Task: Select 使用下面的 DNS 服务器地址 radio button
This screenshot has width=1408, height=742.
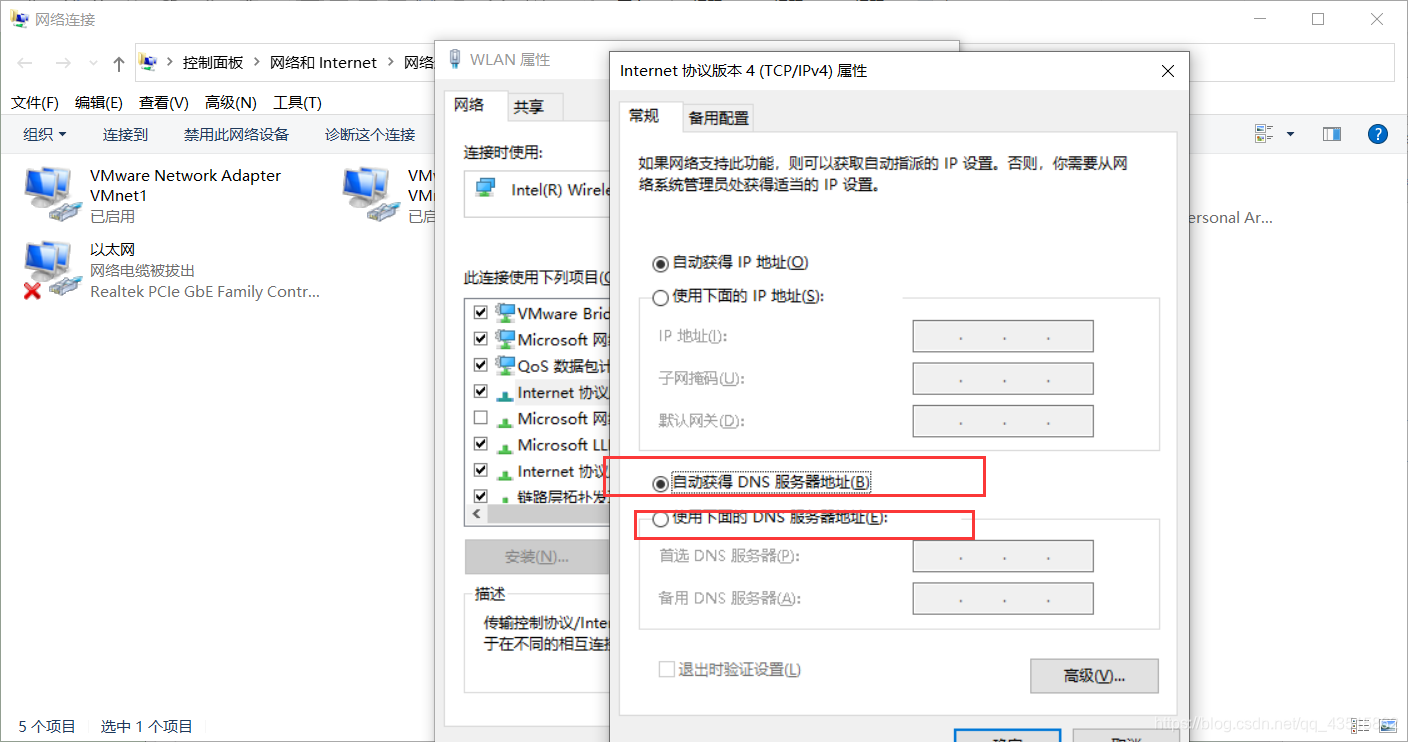Action: [x=660, y=519]
